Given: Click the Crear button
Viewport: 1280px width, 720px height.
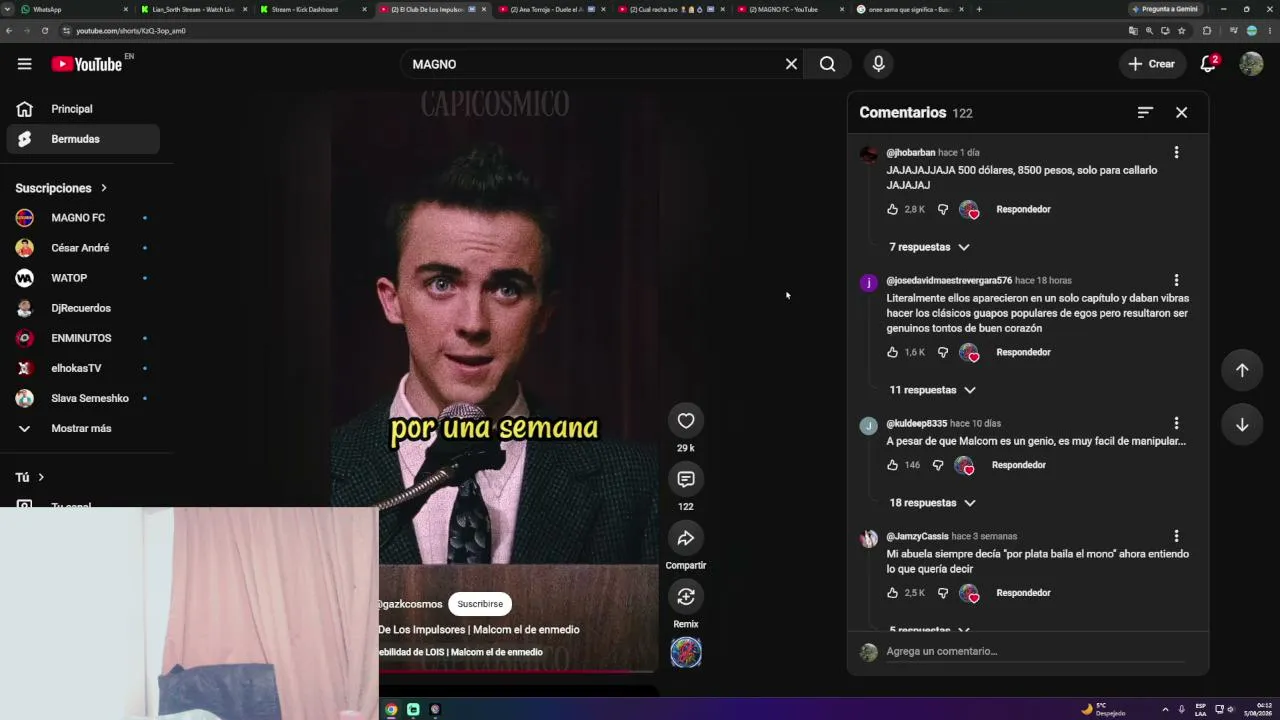Looking at the screenshot, I should 1152,64.
